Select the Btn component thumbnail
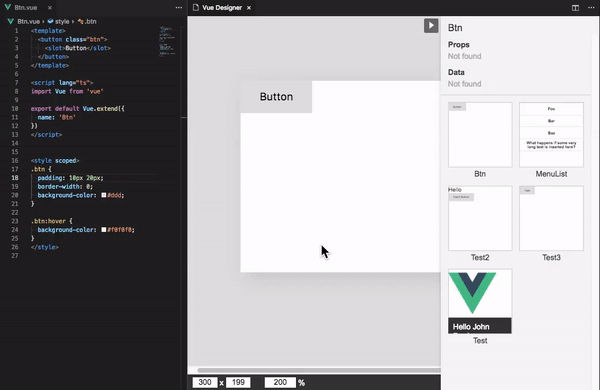 click(480, 135)
